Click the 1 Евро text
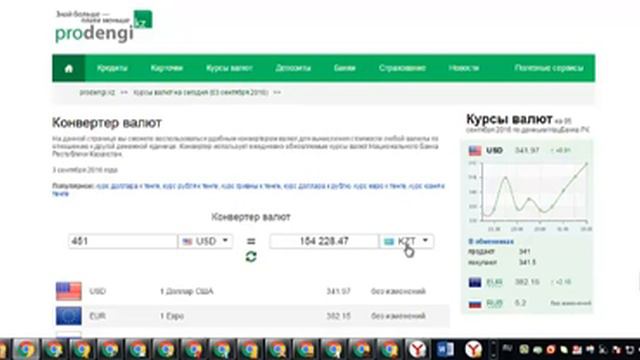Image resolution: width=640 pixels, height=360 pixels. 172,316
